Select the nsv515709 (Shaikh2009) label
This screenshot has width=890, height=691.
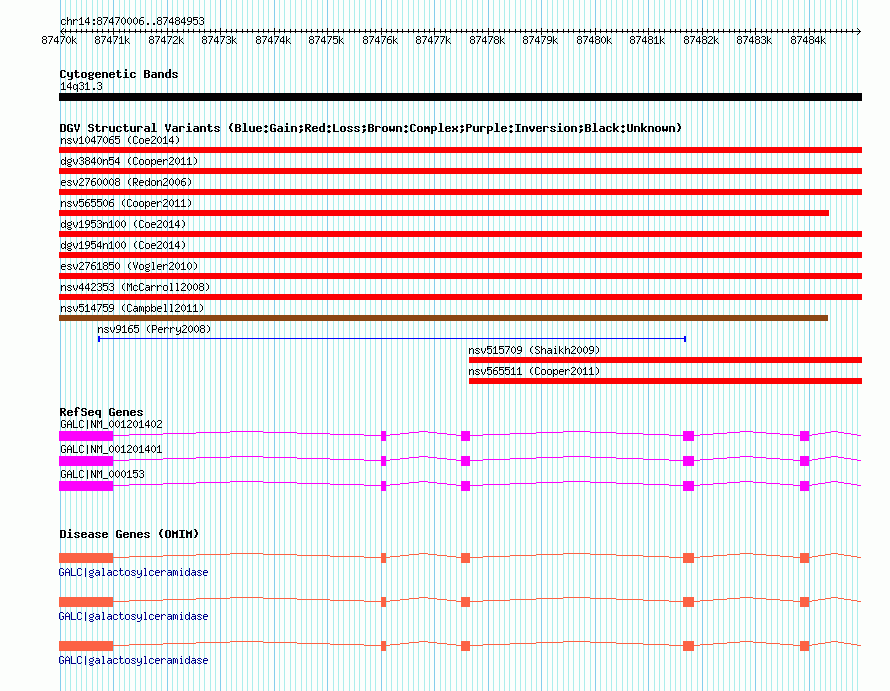pyautogui.click(x=534, y=350)
